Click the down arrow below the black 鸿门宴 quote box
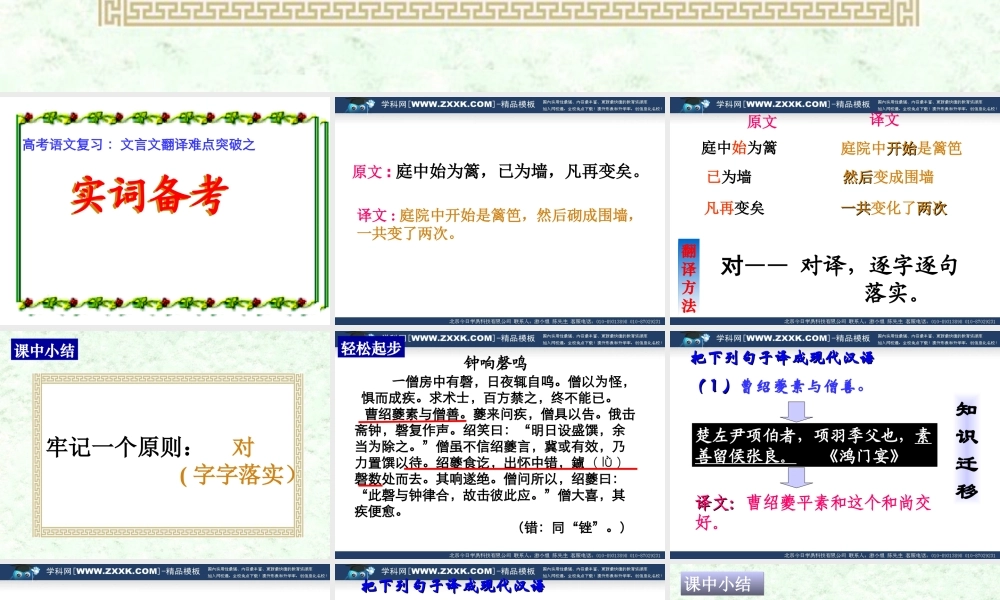 coord(796,477)
